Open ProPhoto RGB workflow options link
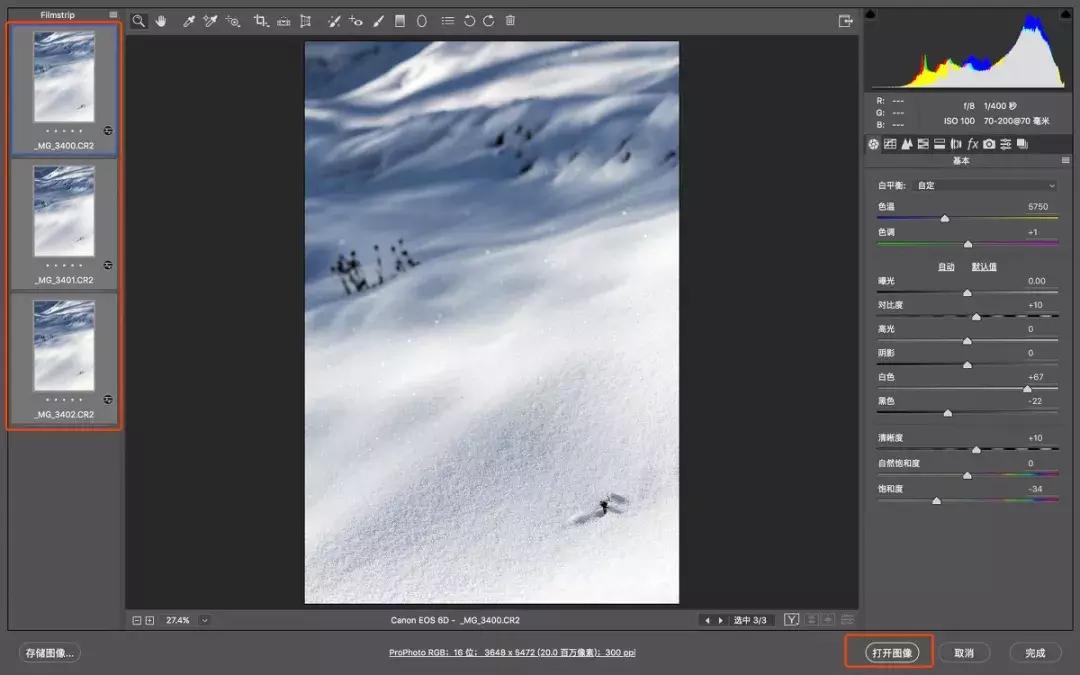Screen dimensions: 1080x675 (x=512, y=652)
